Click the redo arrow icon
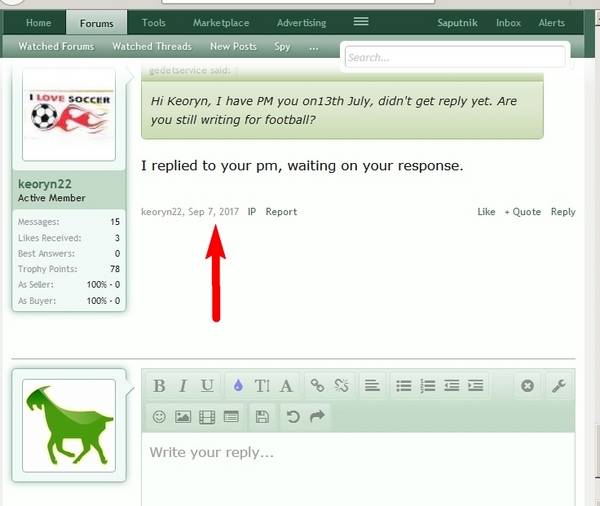 317,416
